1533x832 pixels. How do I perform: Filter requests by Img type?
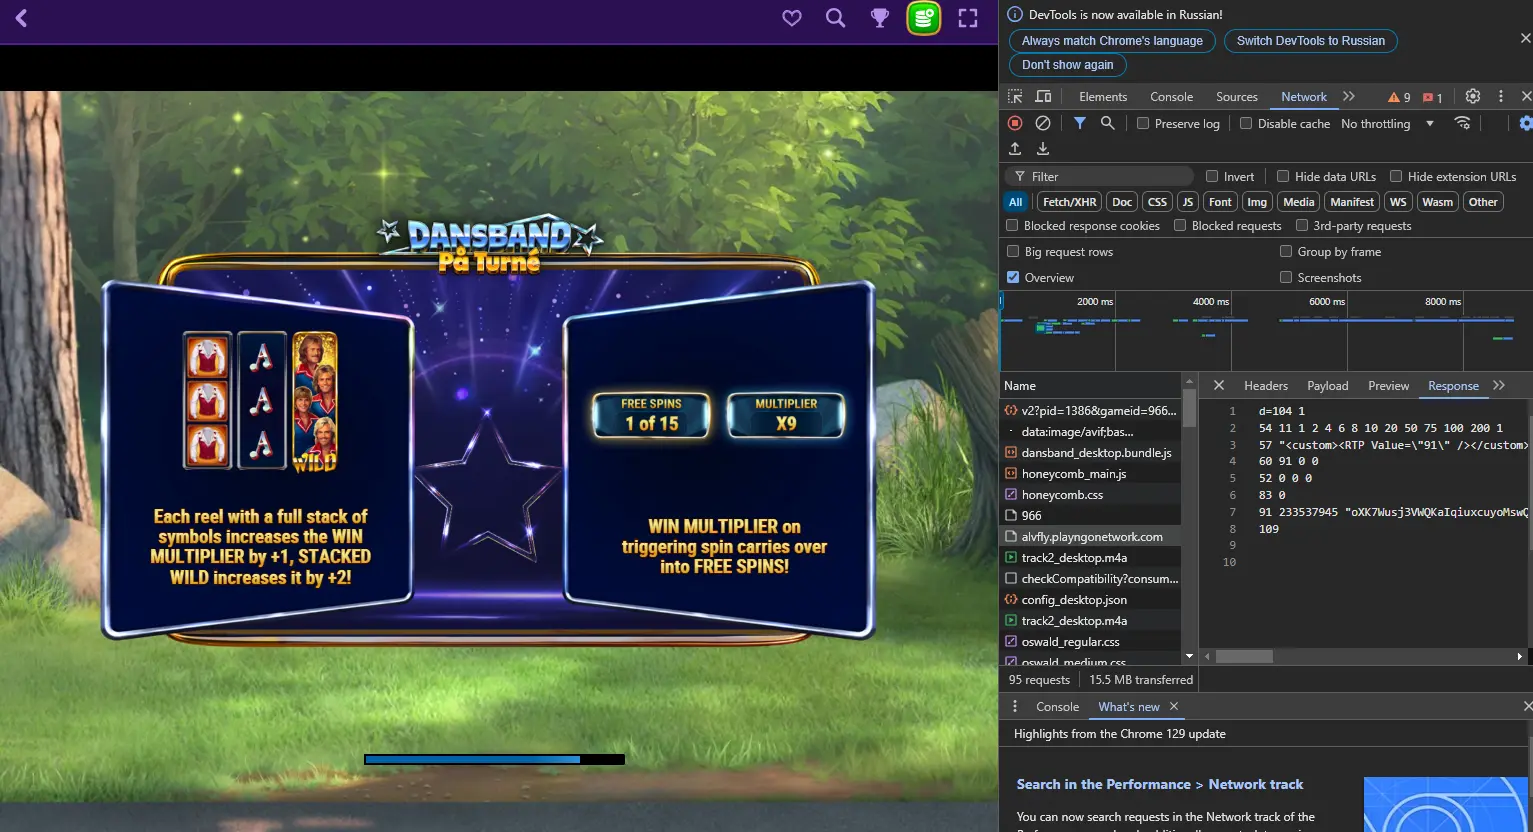click(1257, 202)
